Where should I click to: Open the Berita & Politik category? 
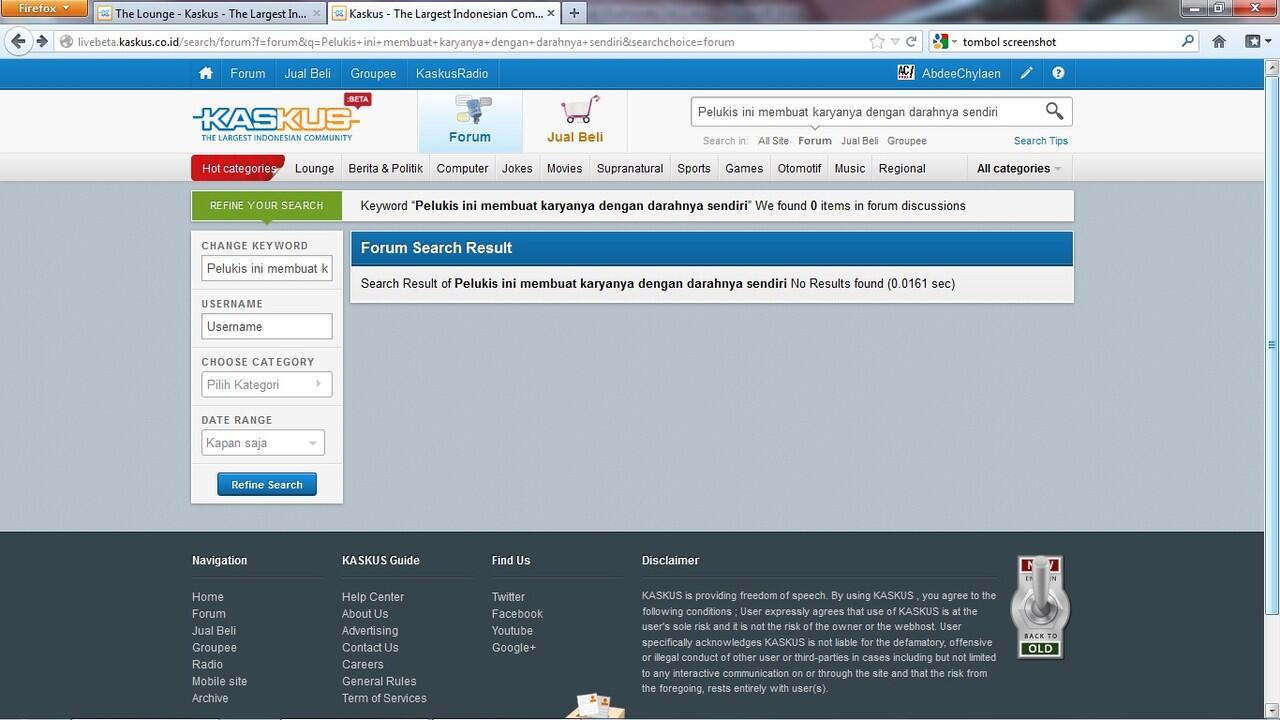(x=385, y=168)
